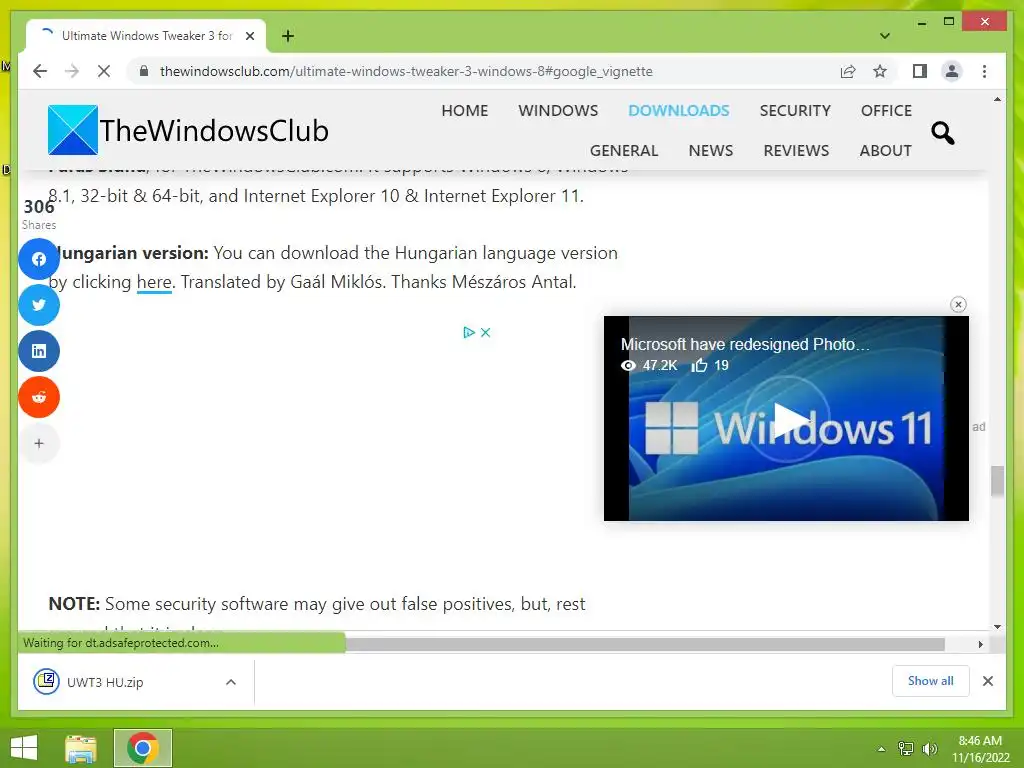Screen dimensions: 1024x768
Task: Open the NEWS menu item
Action: coord(711,150)
